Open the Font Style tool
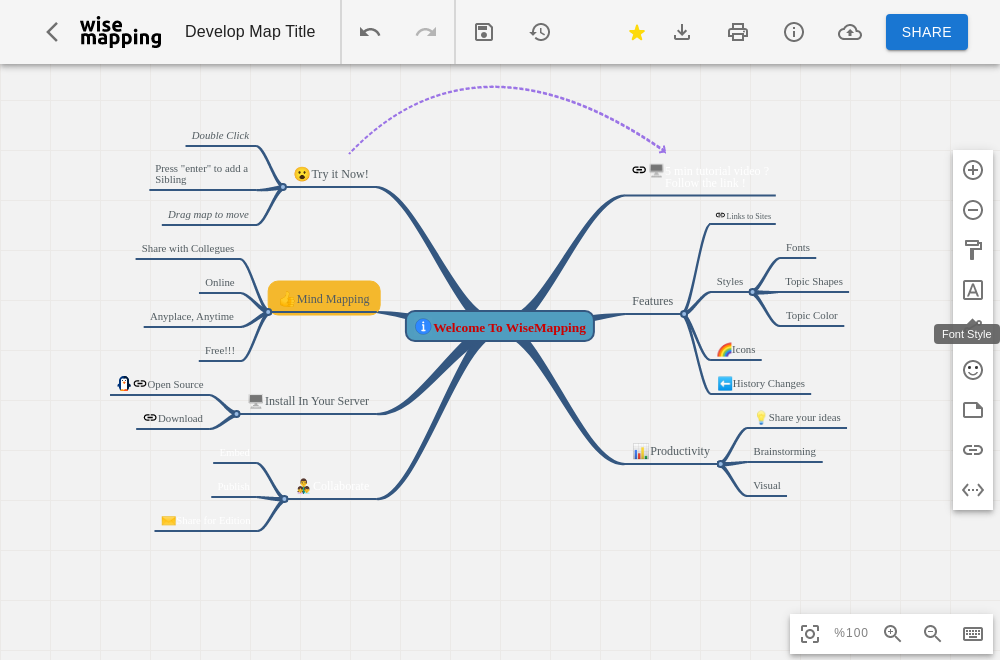 tap(973, 290)
